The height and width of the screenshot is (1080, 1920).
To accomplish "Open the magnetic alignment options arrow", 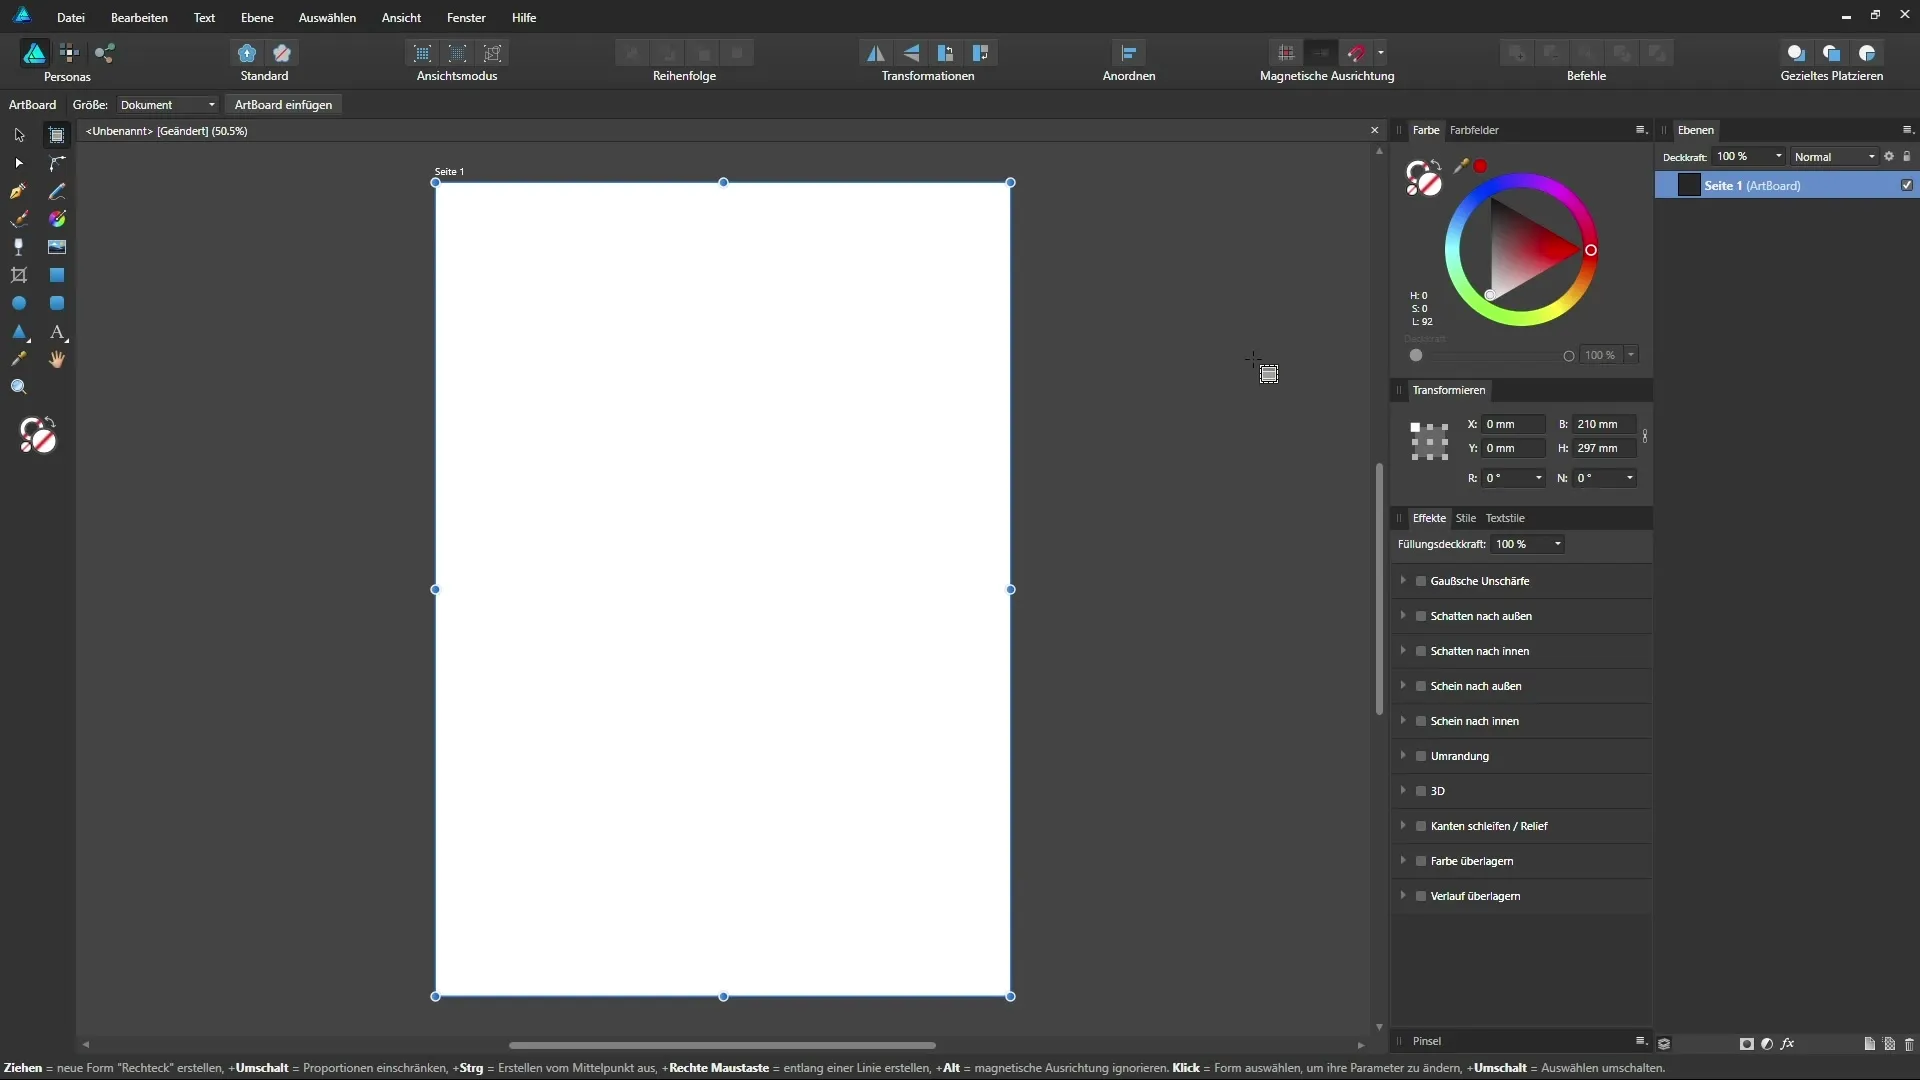I will coord(1381,53).
